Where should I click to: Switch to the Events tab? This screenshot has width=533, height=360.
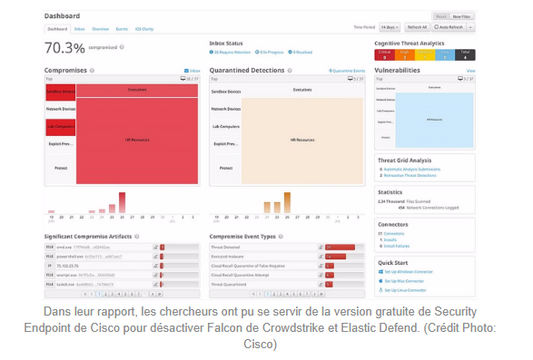coord(122,29)
